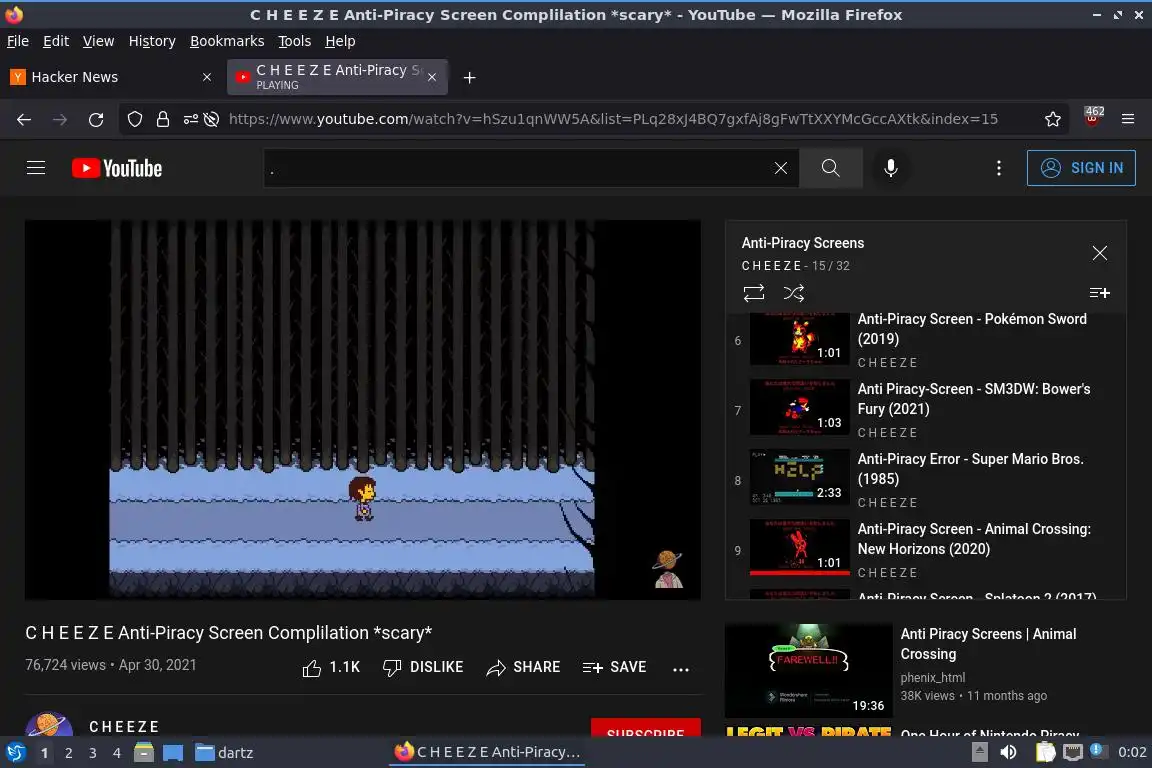The height and width of the screenshot is (768, 1152).
Task: Toggle loop playlist
Action: (x=754, y=293)
